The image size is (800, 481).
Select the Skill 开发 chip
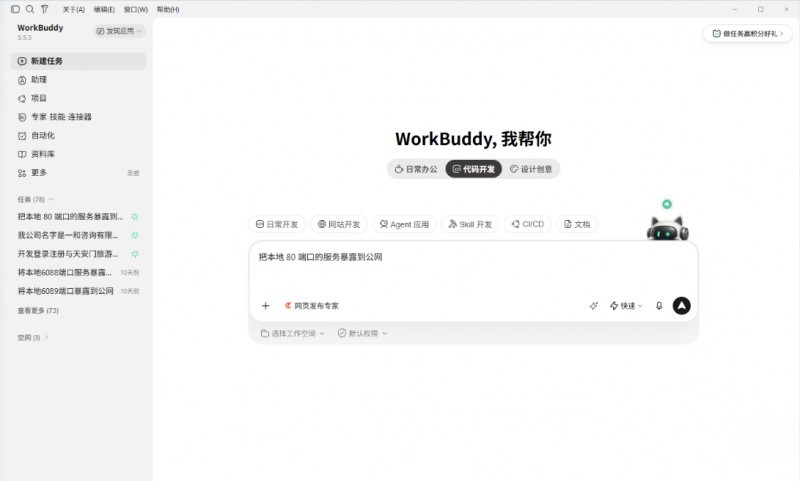(x=470, y=224)
